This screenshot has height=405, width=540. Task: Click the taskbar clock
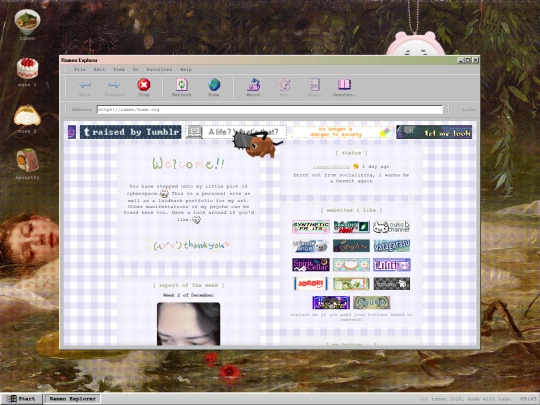[x=528, y=399]
